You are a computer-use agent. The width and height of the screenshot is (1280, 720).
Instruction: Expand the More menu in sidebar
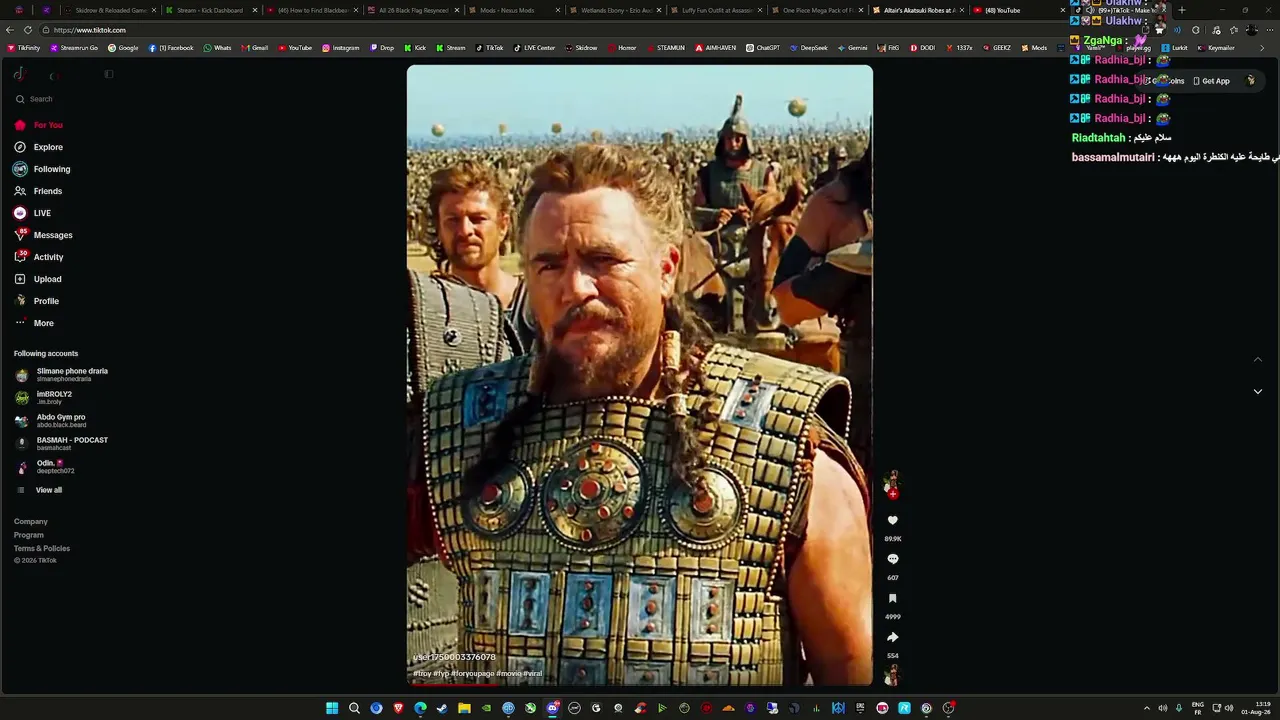pyautogui.click(x=34, y=323)
